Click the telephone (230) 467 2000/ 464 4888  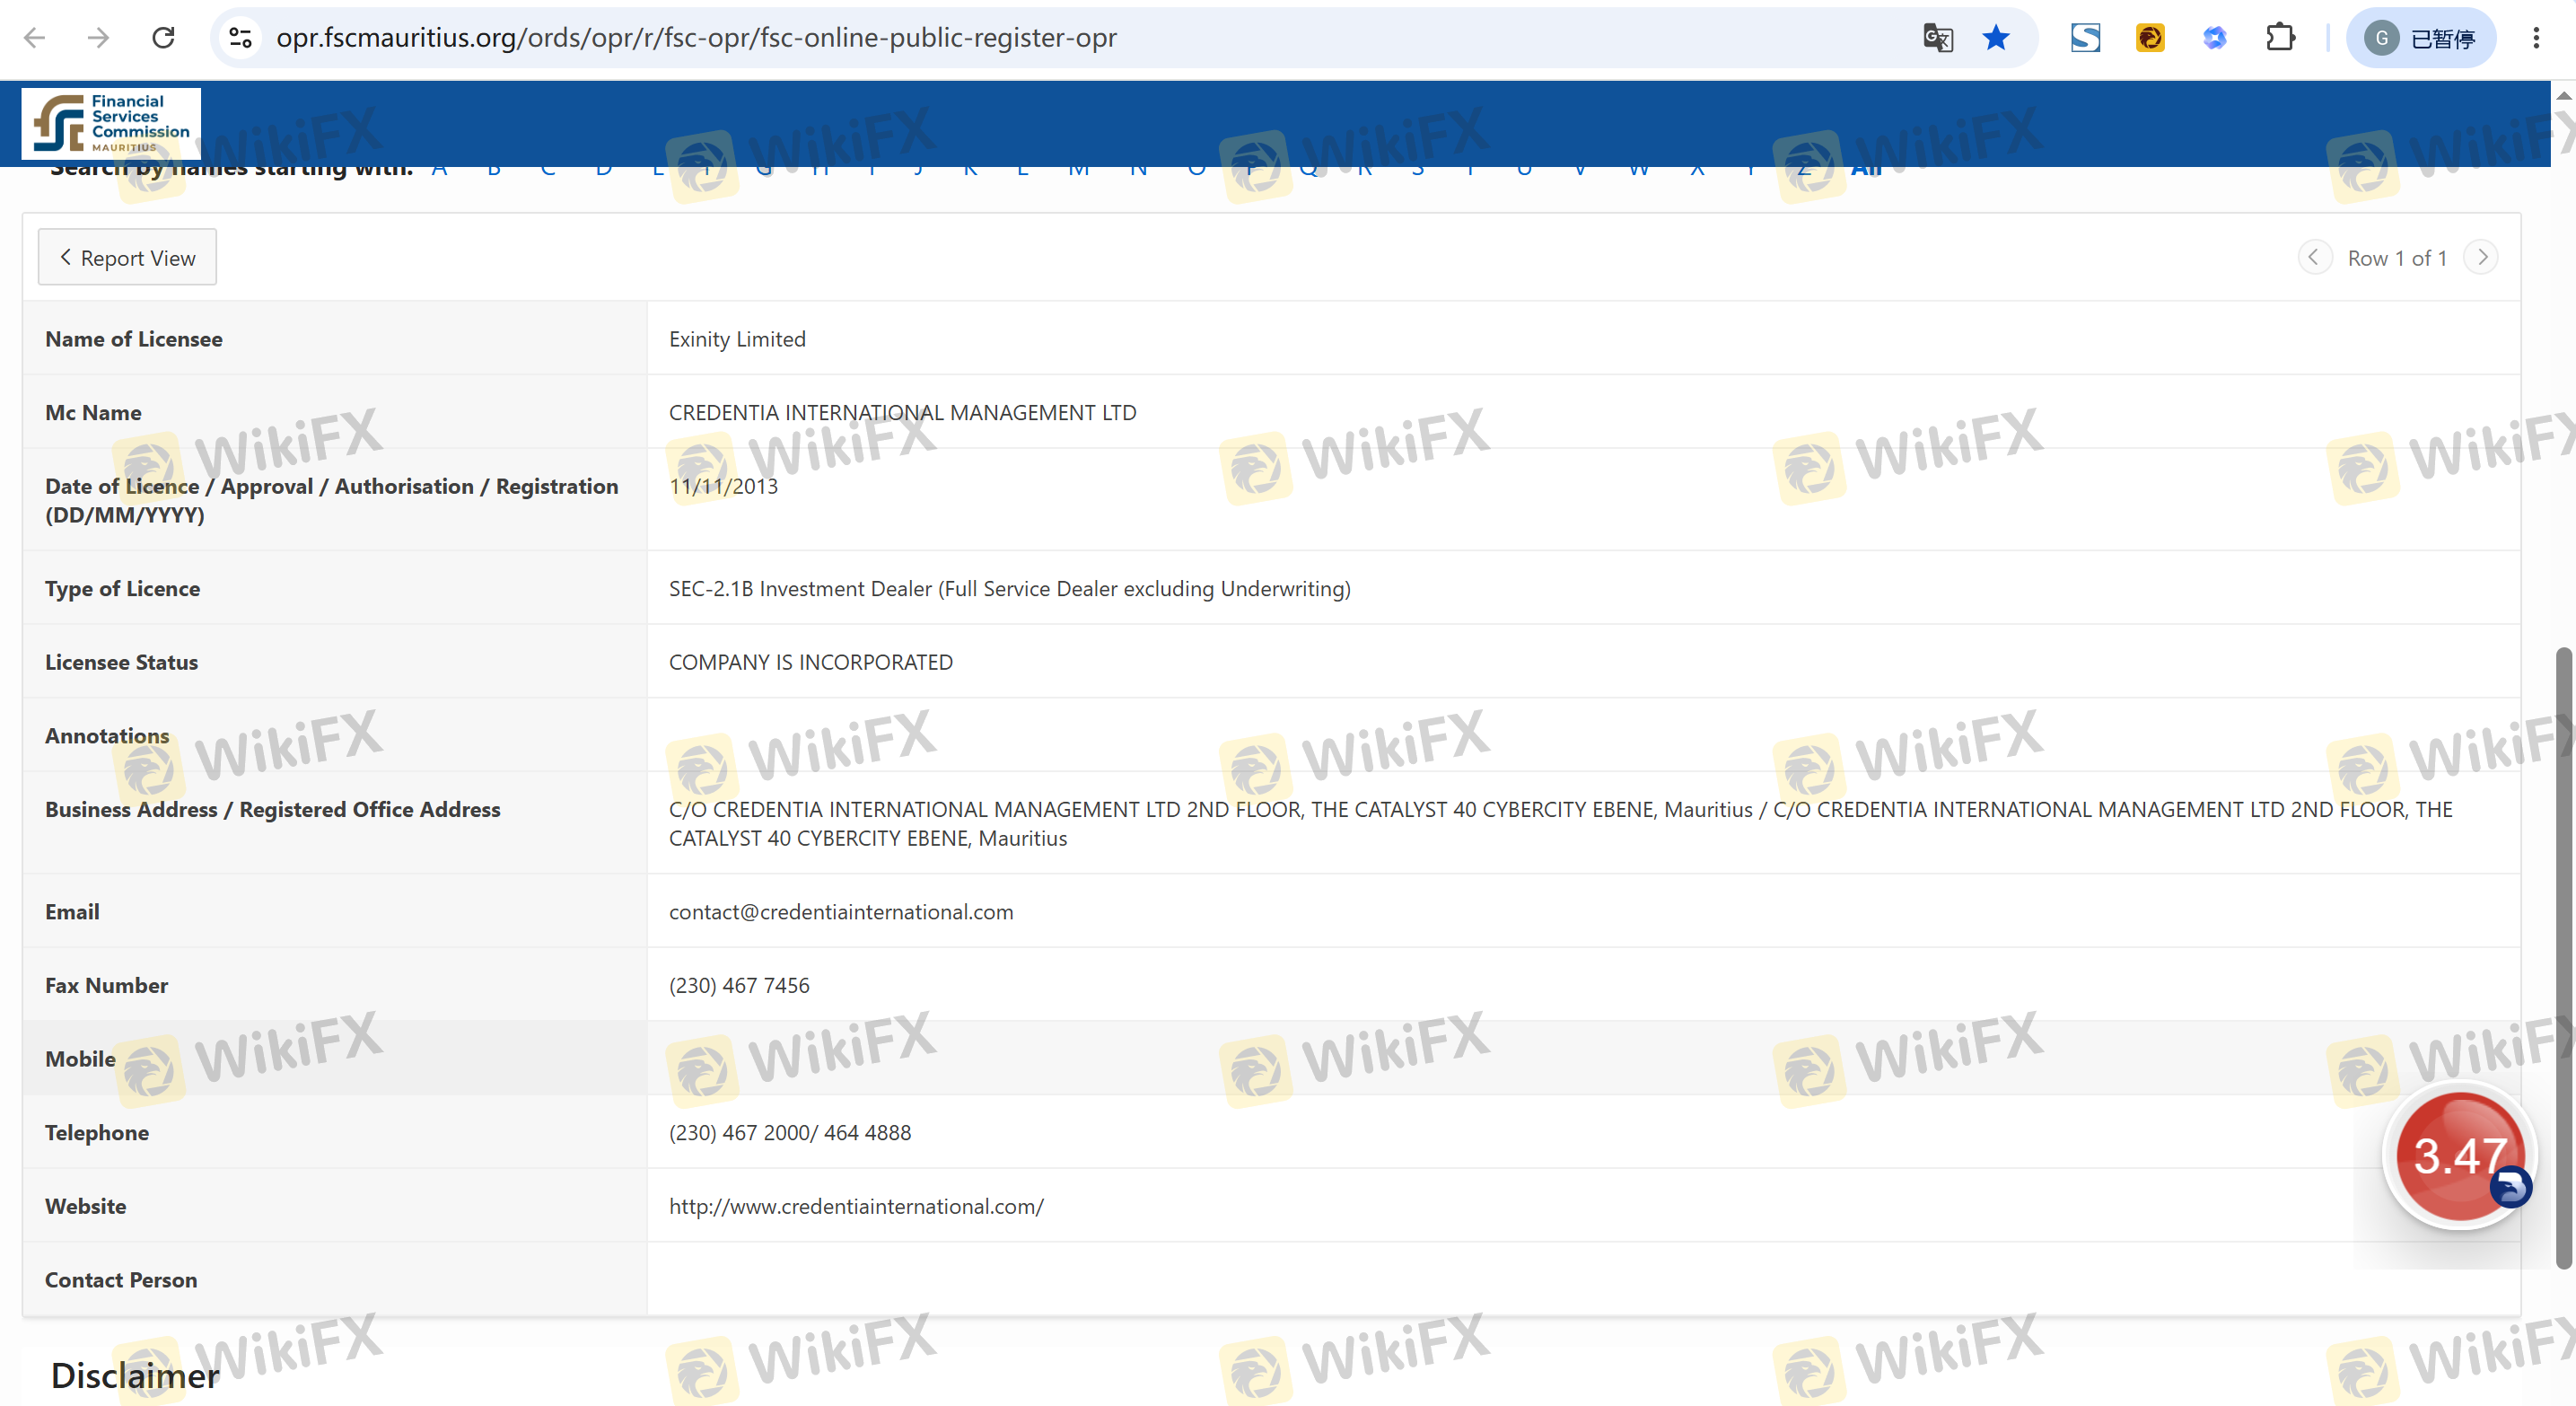[x=790, y=1133]
